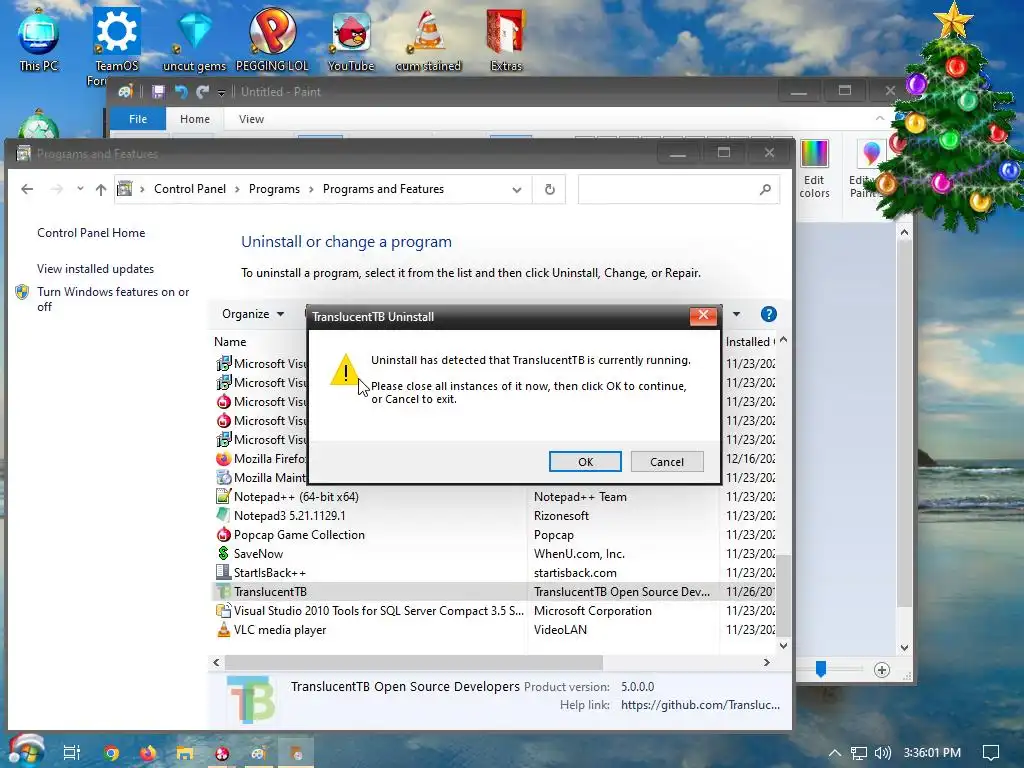Select Visual Studio 2010 Tools for SQL entry
Screen dimensions: 1024x768
495,611
